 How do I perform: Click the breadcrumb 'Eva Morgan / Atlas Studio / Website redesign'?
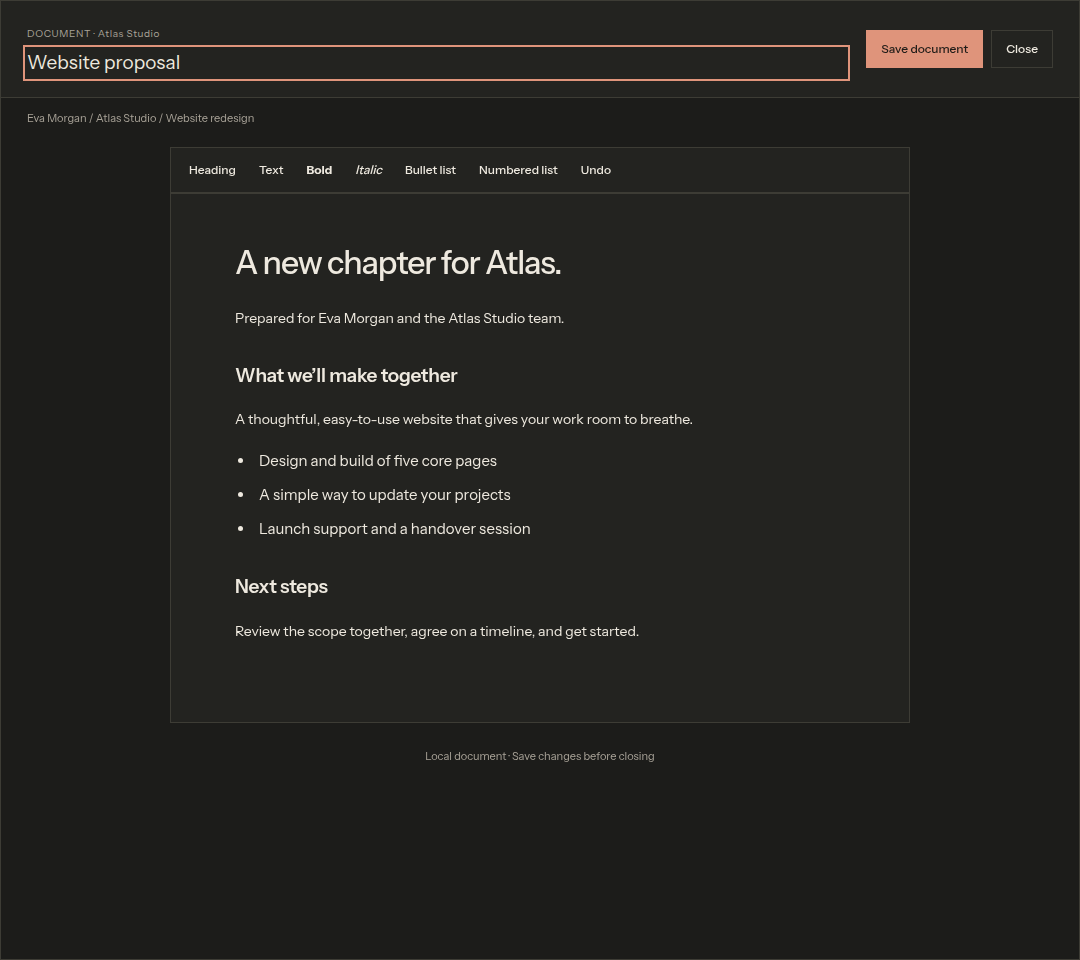tap(141, 118)
